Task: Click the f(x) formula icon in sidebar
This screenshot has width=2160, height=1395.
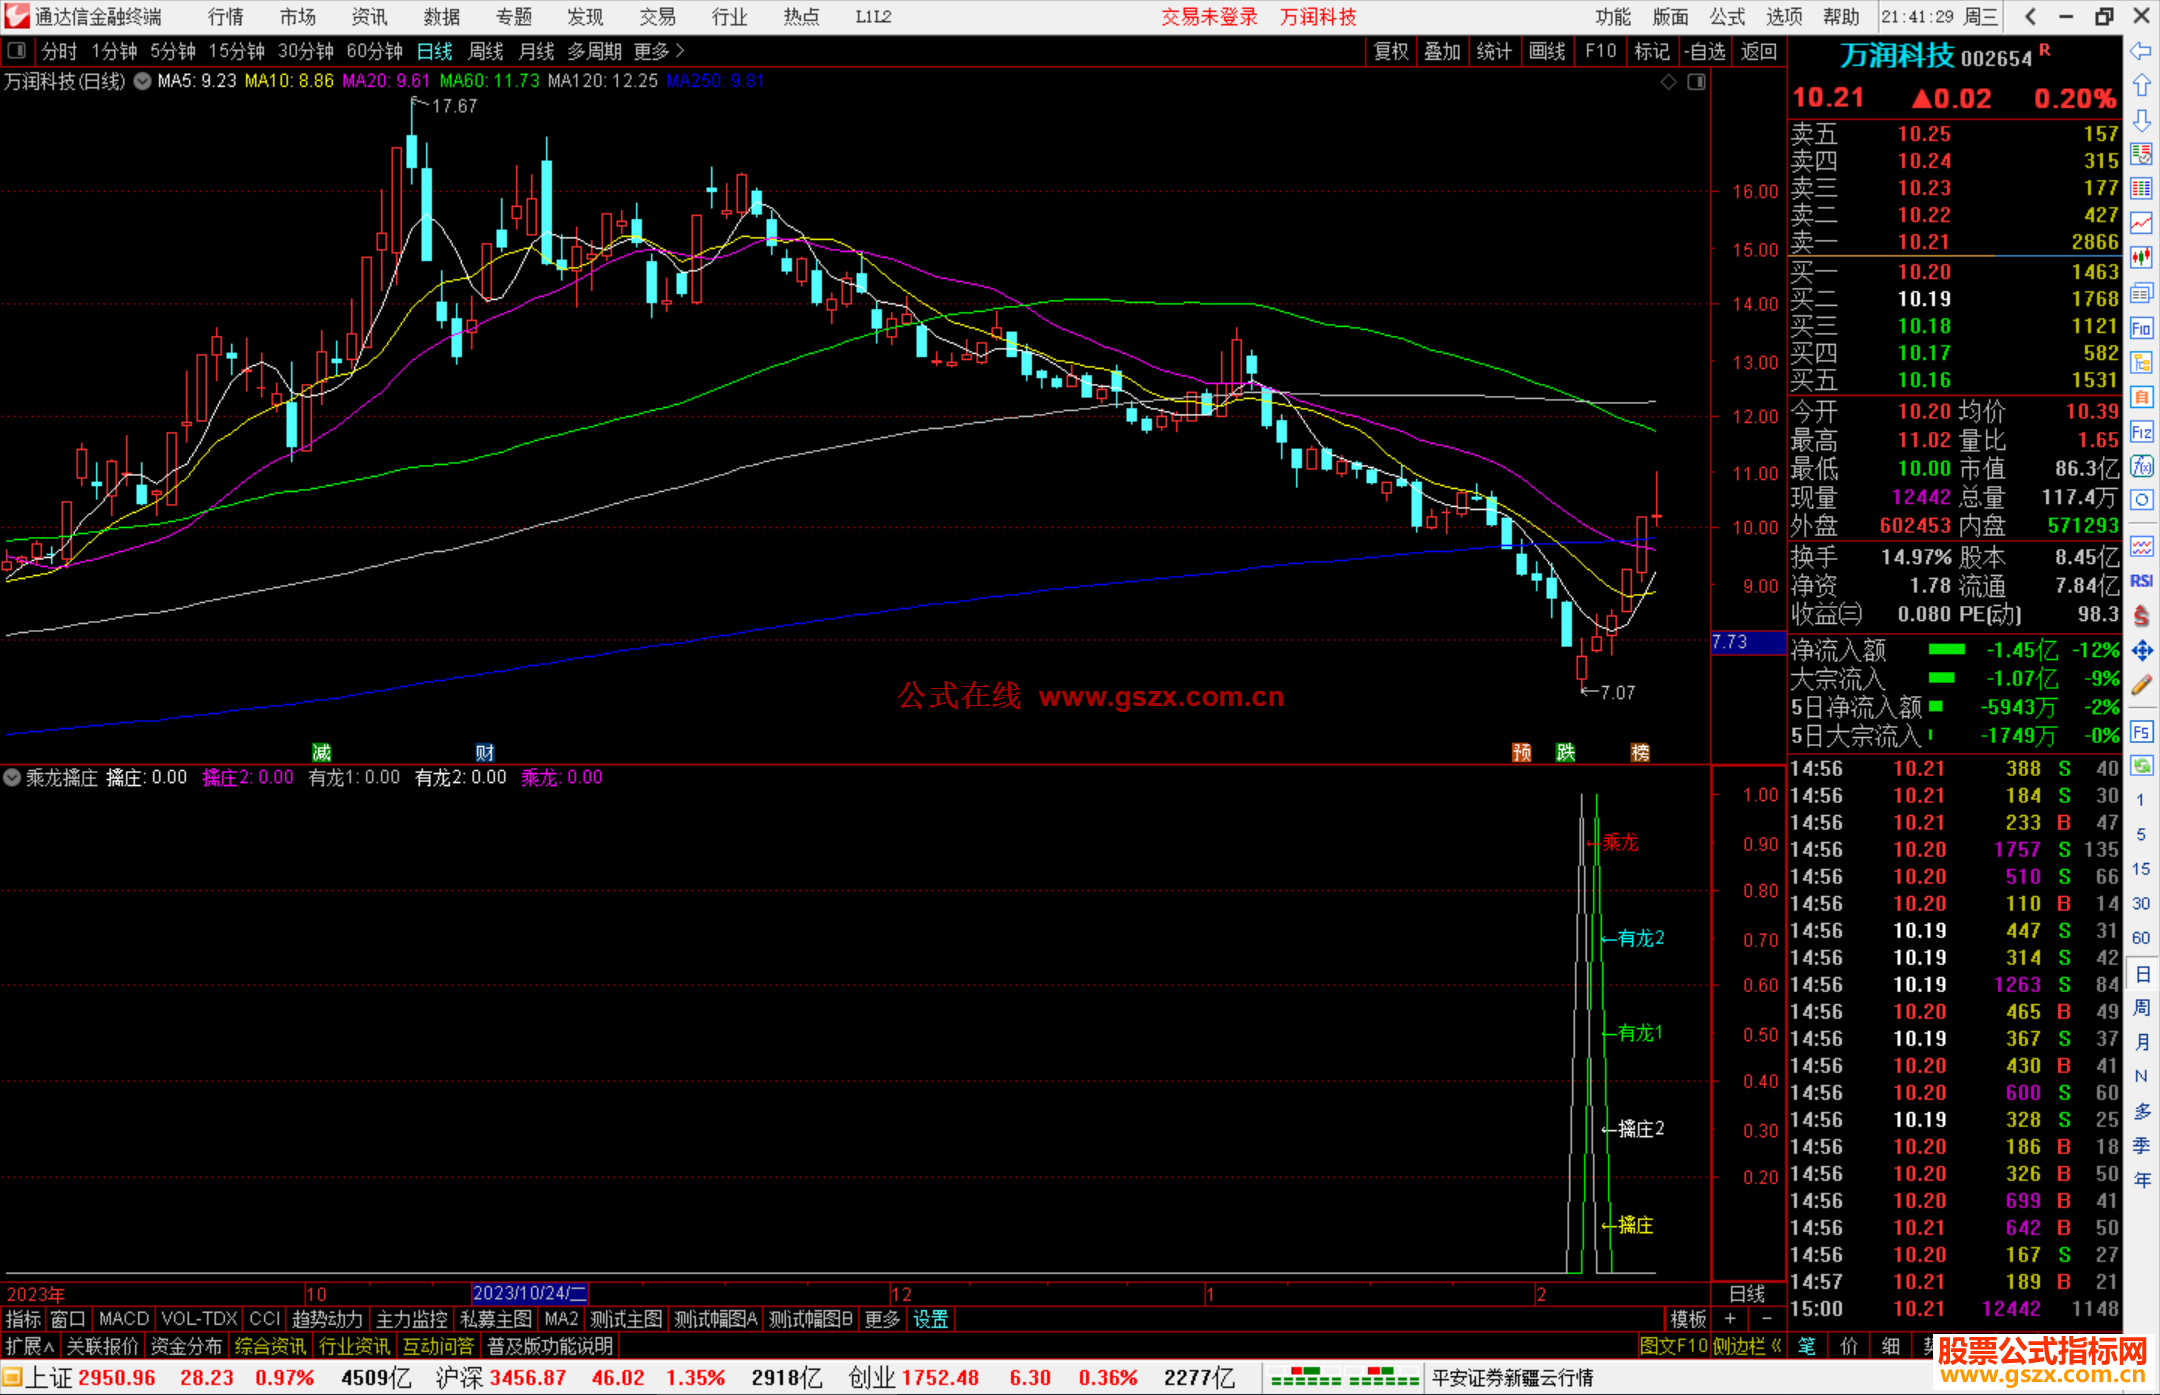Action: click(x=2141, y=467)
